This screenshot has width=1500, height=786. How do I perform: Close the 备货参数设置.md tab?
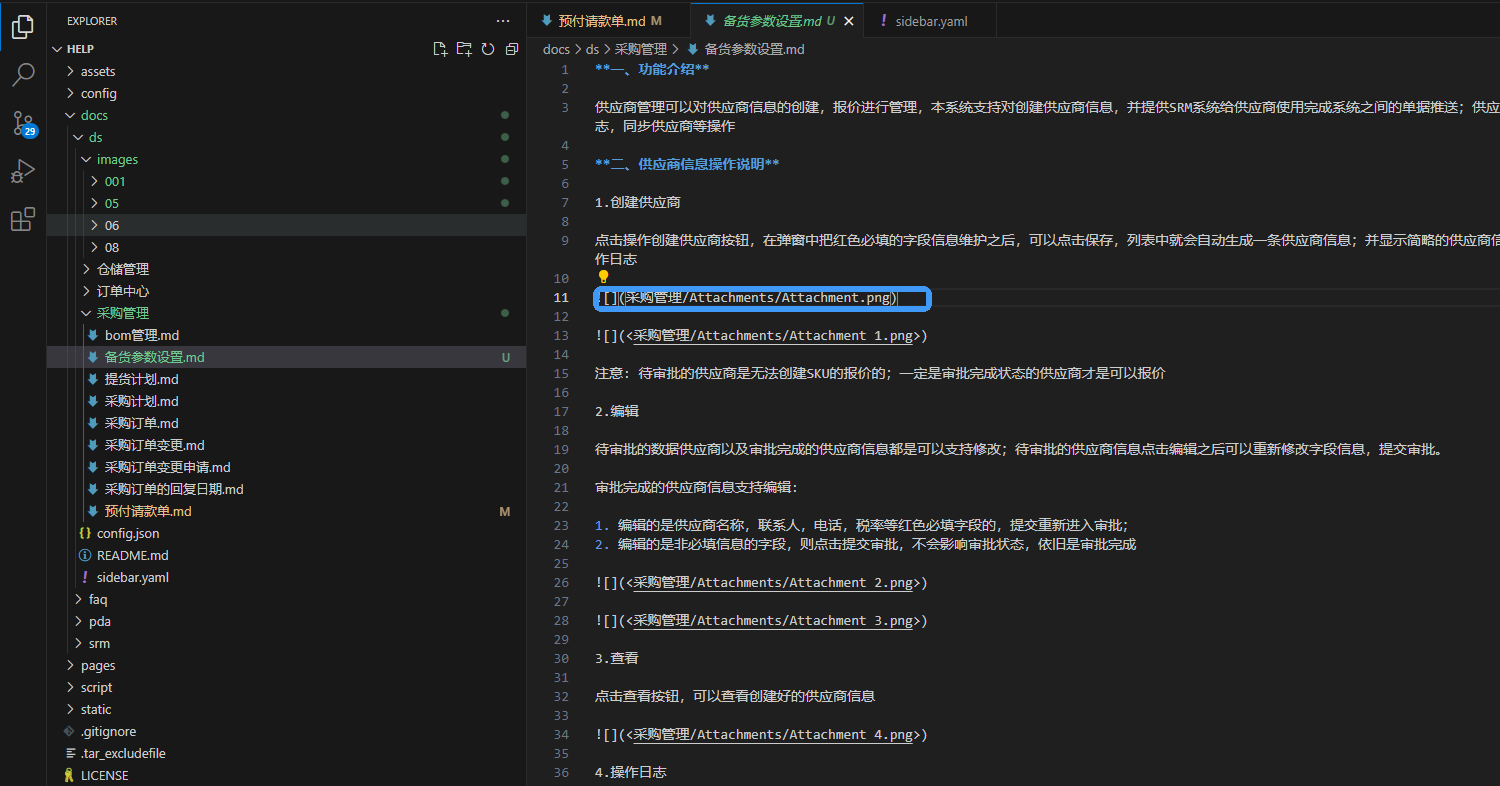coord(849,19)
